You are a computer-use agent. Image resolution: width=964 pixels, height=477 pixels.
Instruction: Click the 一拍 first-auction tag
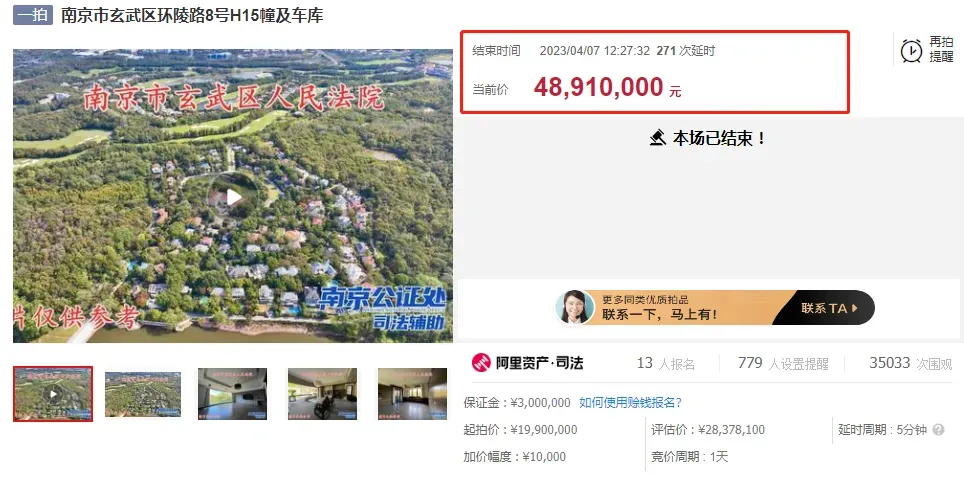33,15
